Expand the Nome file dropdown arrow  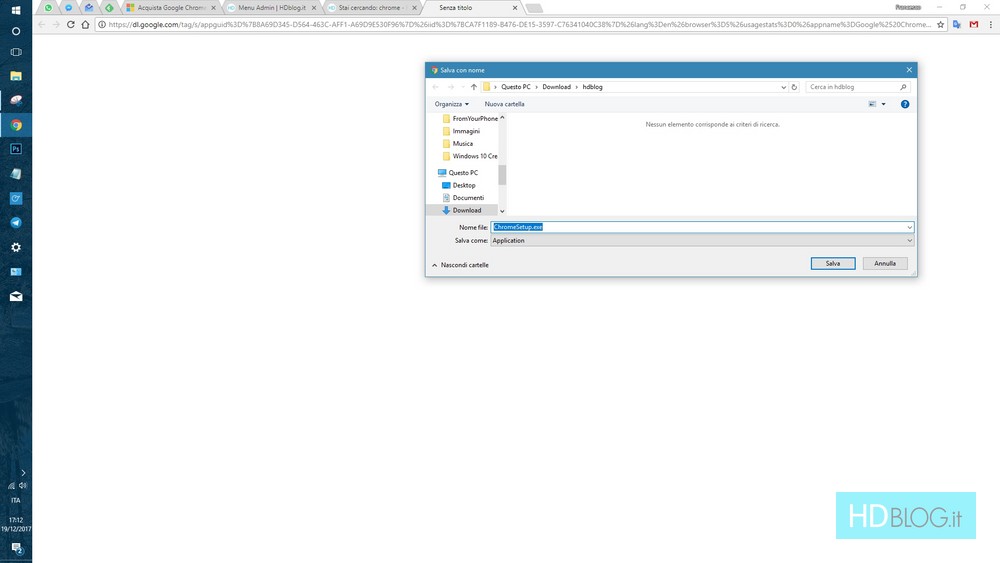909,227
